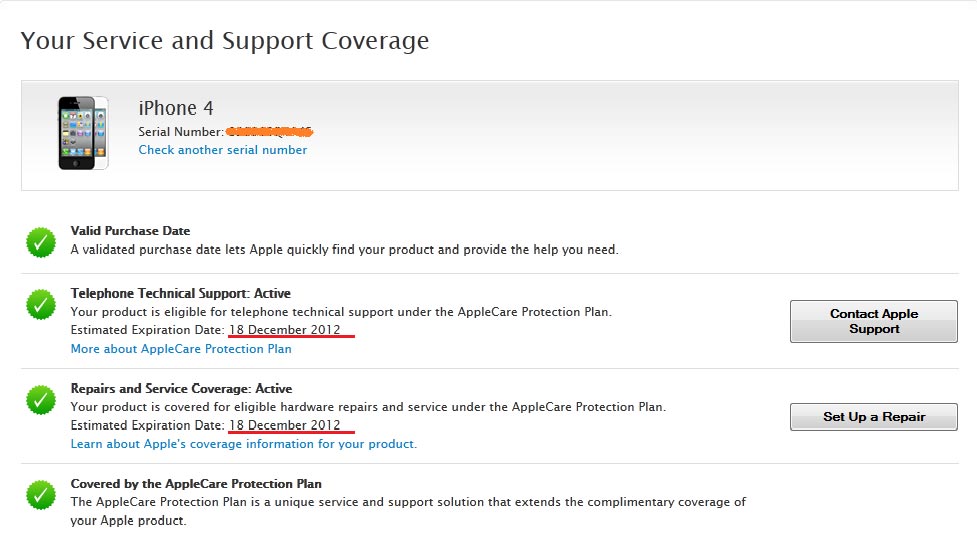Click the Serial Number label
This screenshot has width=977, height=540.
181,132
